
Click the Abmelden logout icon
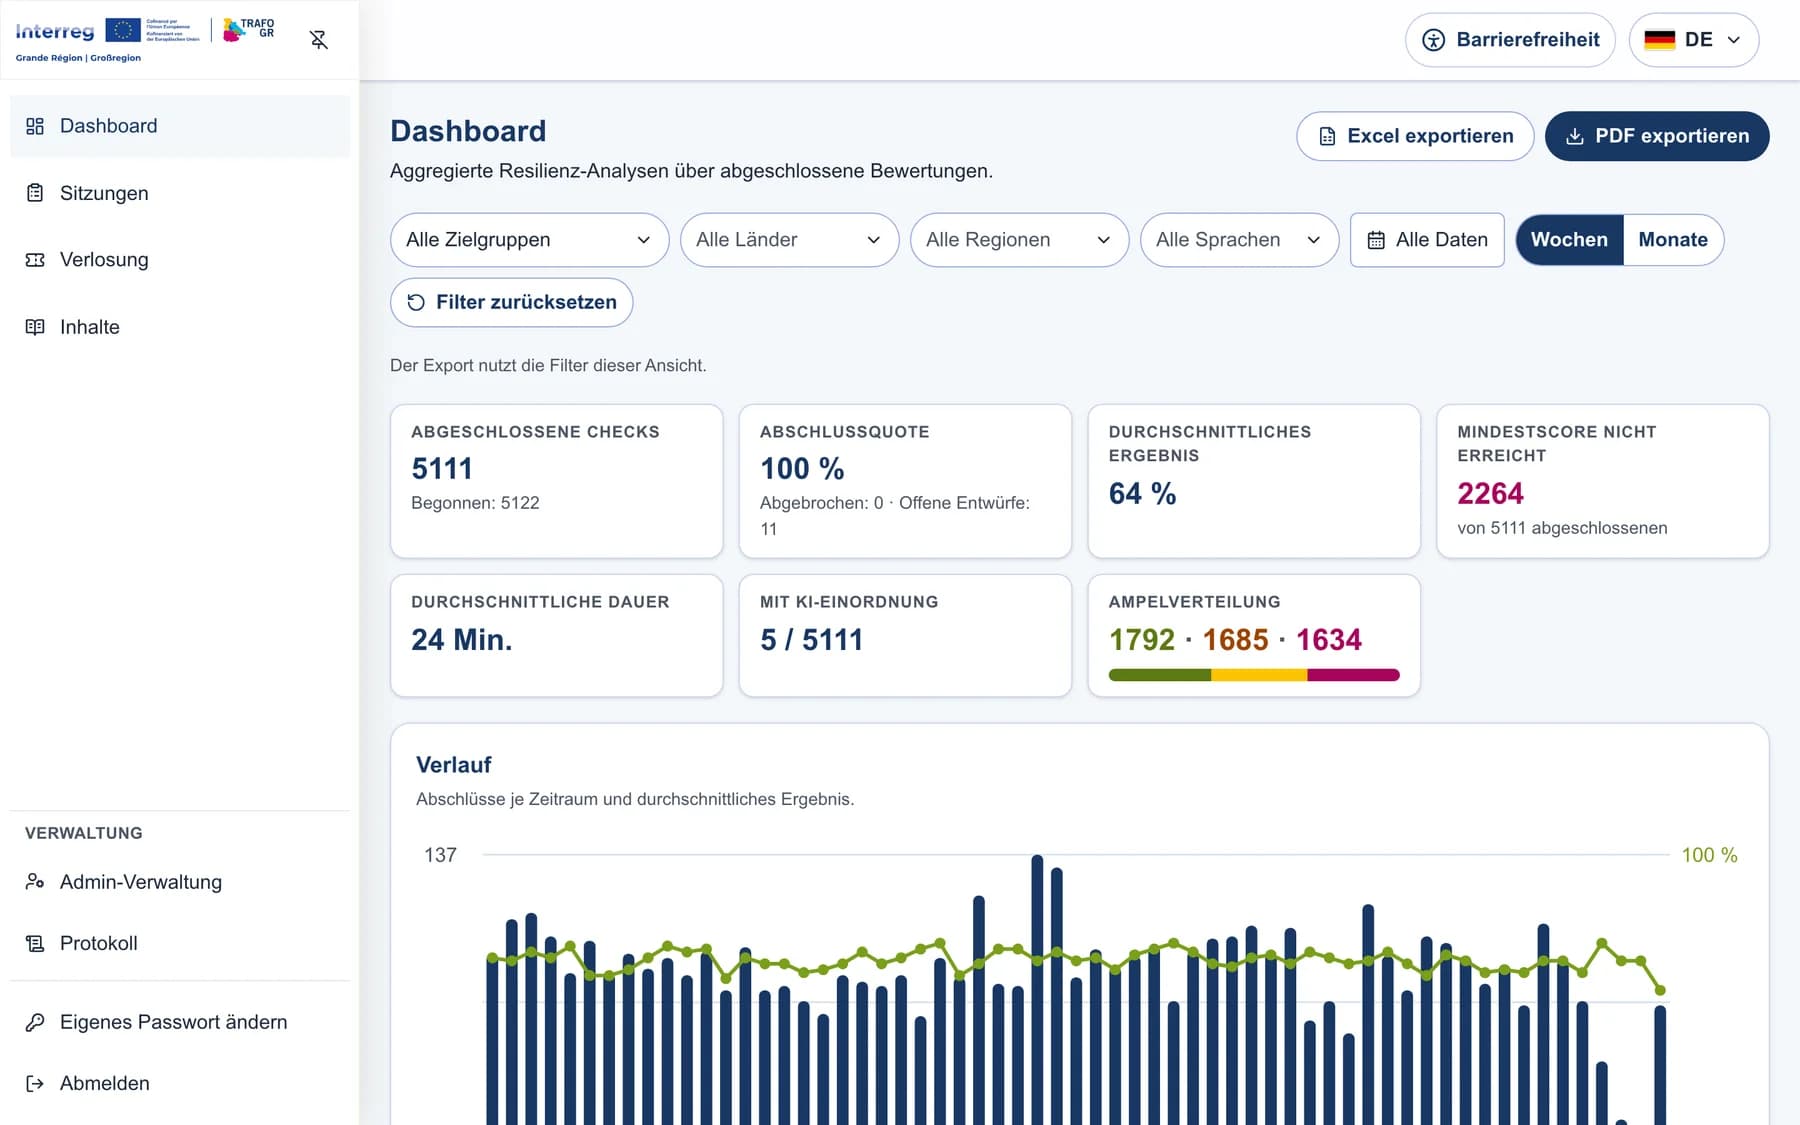(35, 1083)
